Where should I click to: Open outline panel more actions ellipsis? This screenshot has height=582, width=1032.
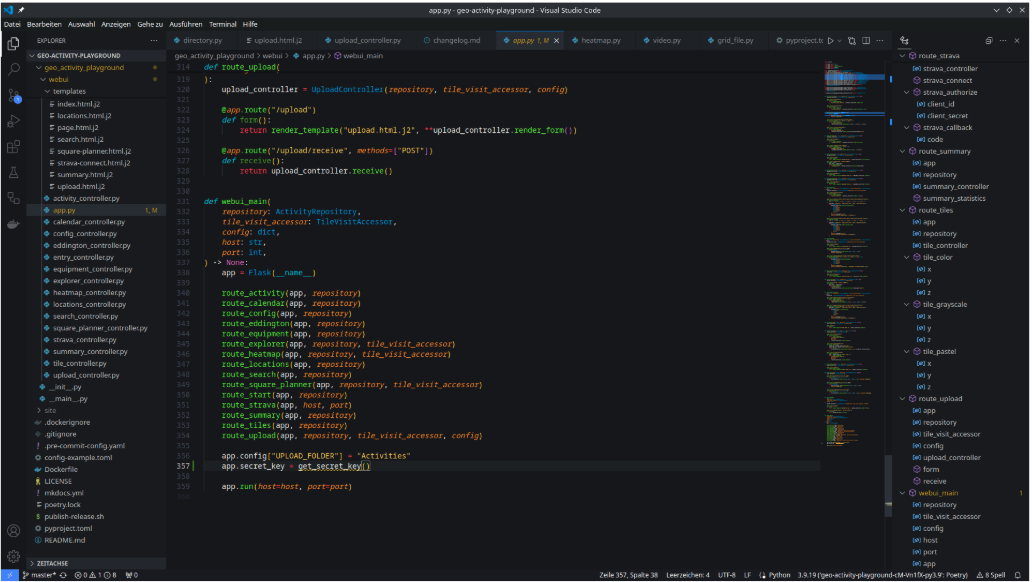coord(1003,41)
